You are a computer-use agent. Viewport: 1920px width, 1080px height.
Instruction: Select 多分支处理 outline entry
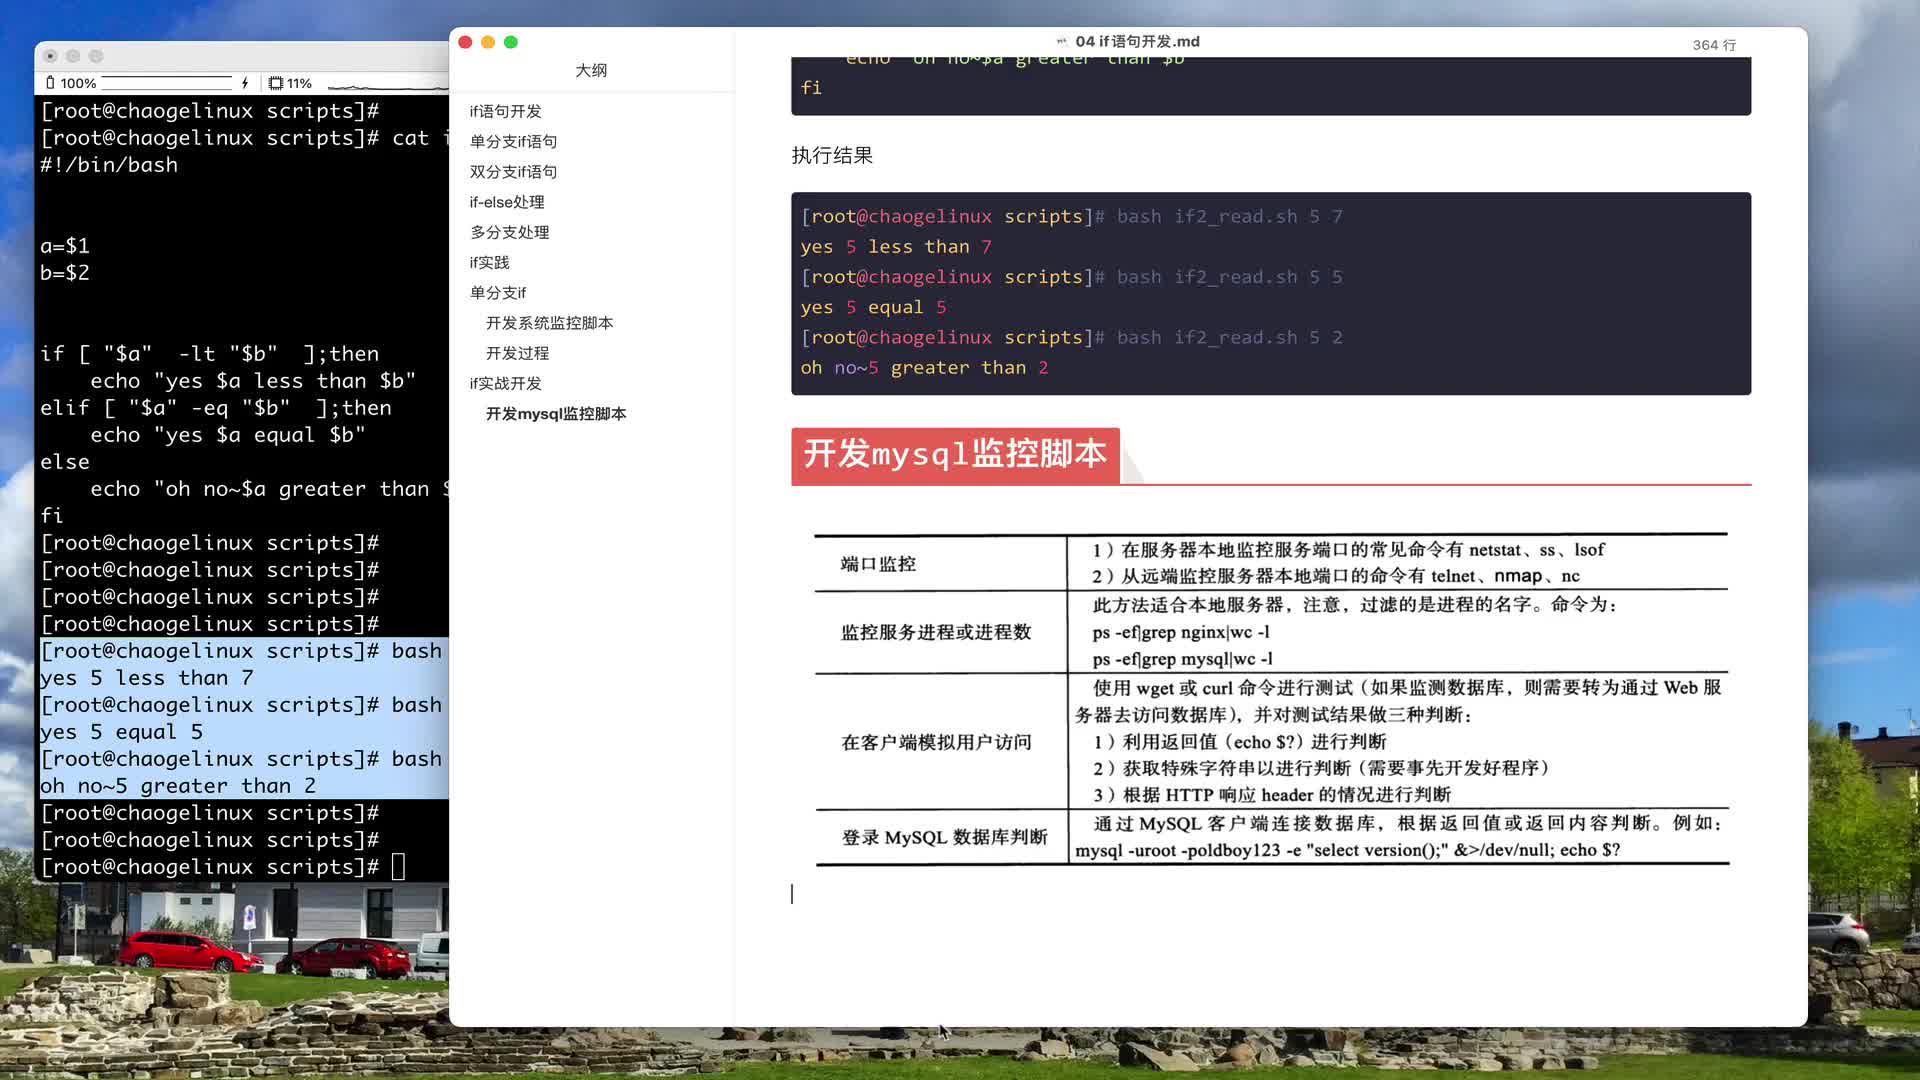point(510,232)
